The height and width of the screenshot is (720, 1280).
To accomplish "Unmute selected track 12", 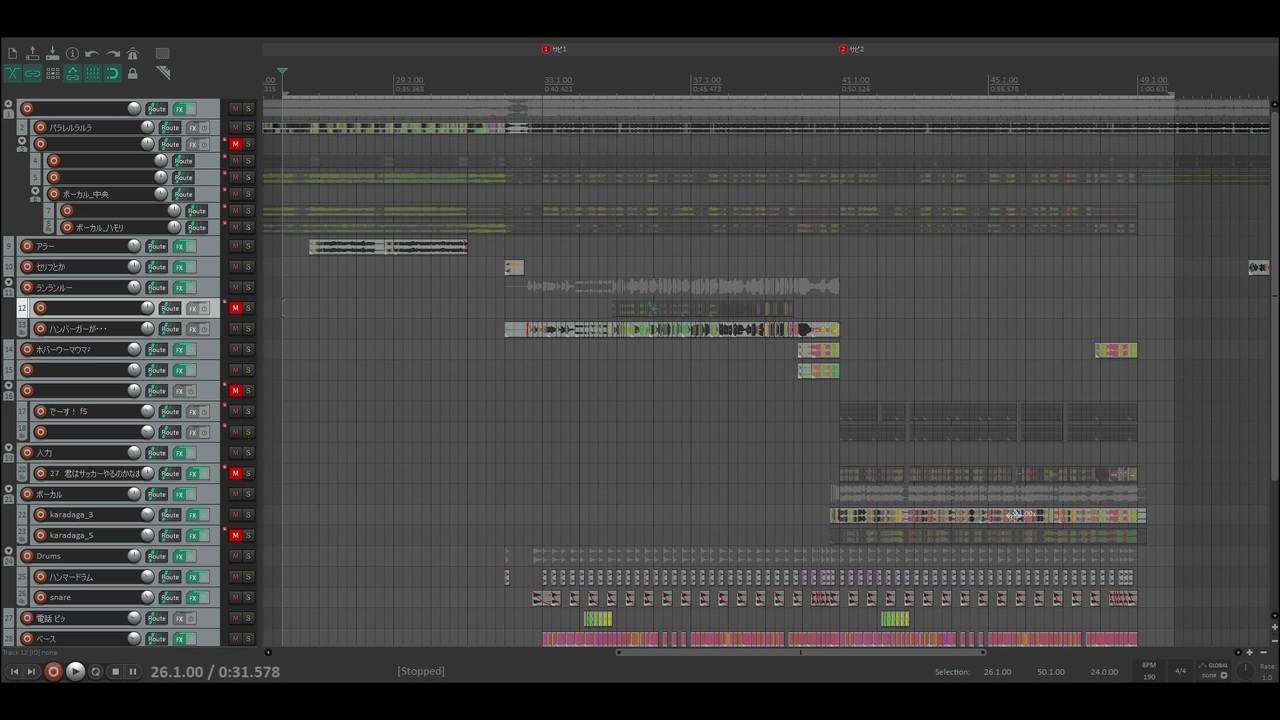I will (235, 308).
